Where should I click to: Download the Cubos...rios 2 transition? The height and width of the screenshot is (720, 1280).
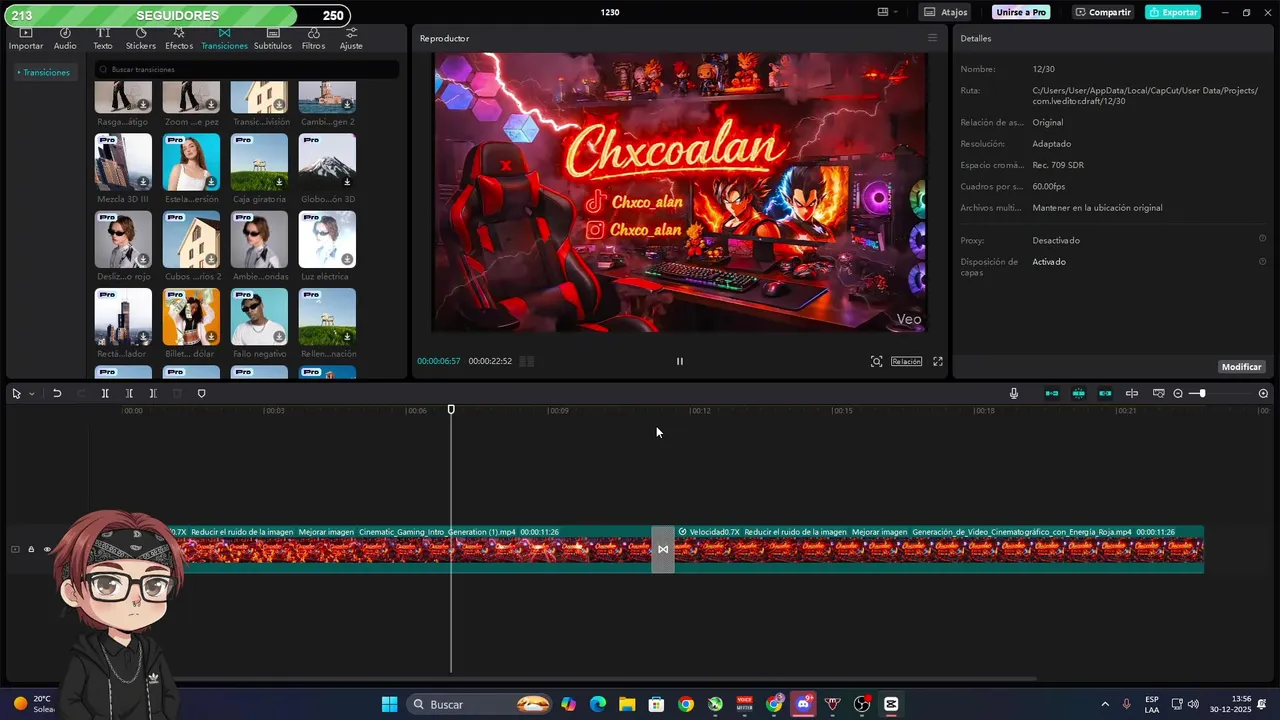click(x=211, y=260)
